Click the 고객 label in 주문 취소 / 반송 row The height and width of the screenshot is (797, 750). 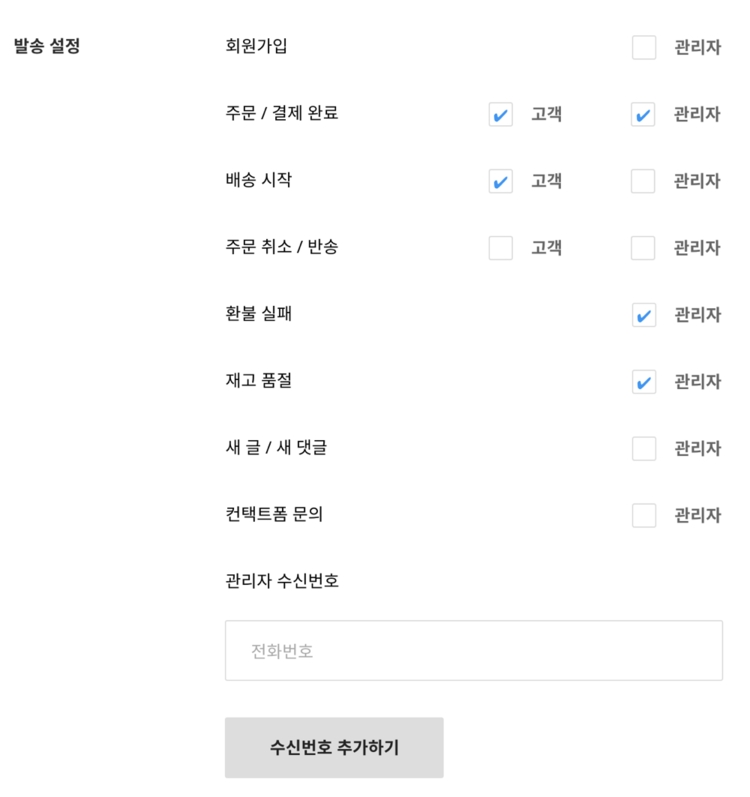(x=546, y=248)
